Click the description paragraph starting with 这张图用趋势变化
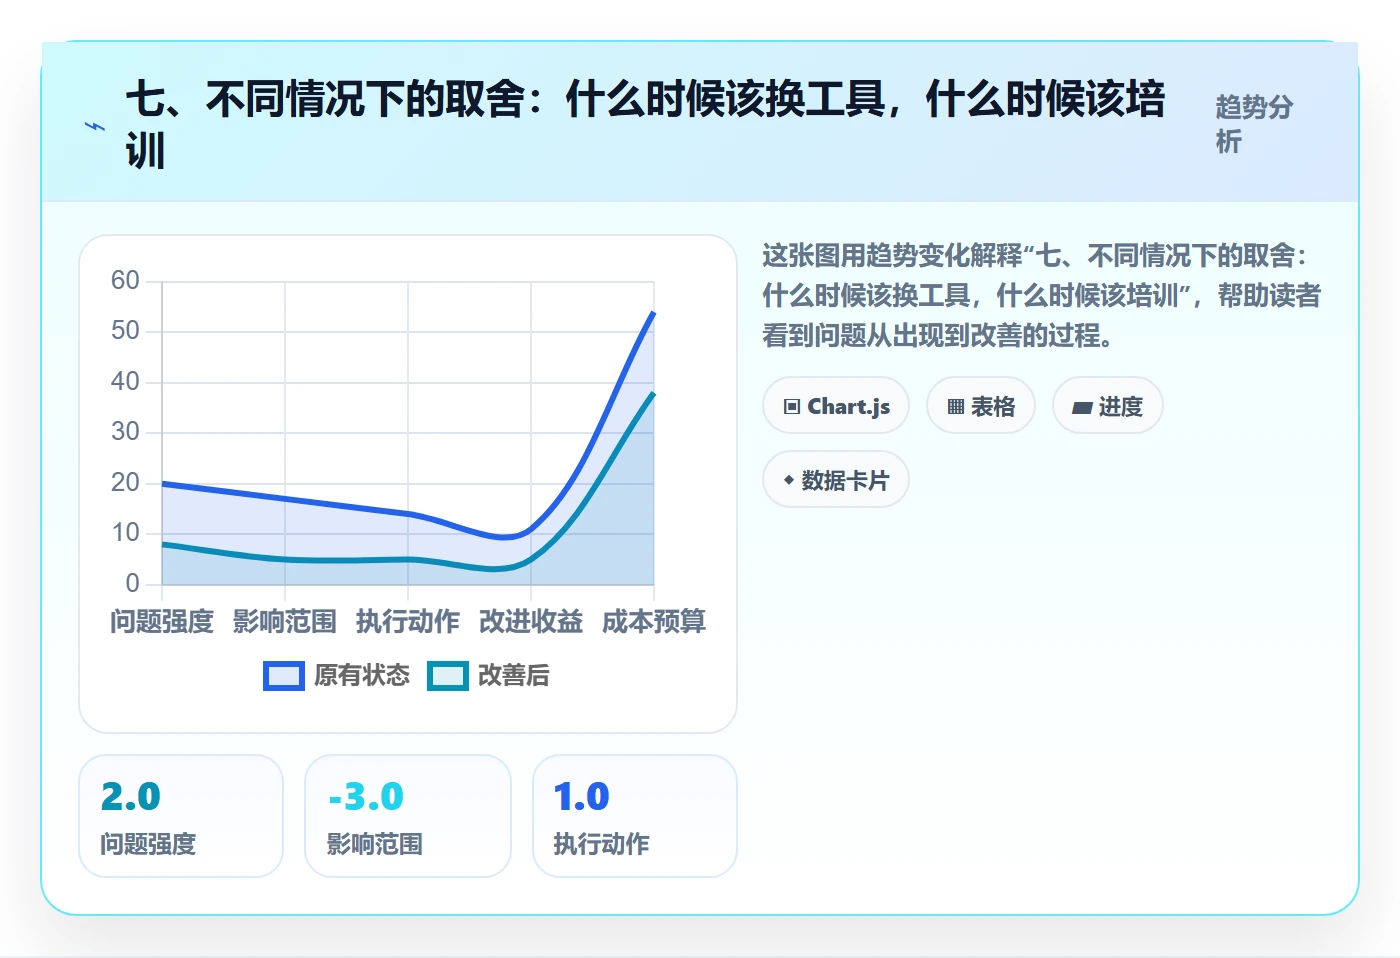 [x=1042, y=296]
